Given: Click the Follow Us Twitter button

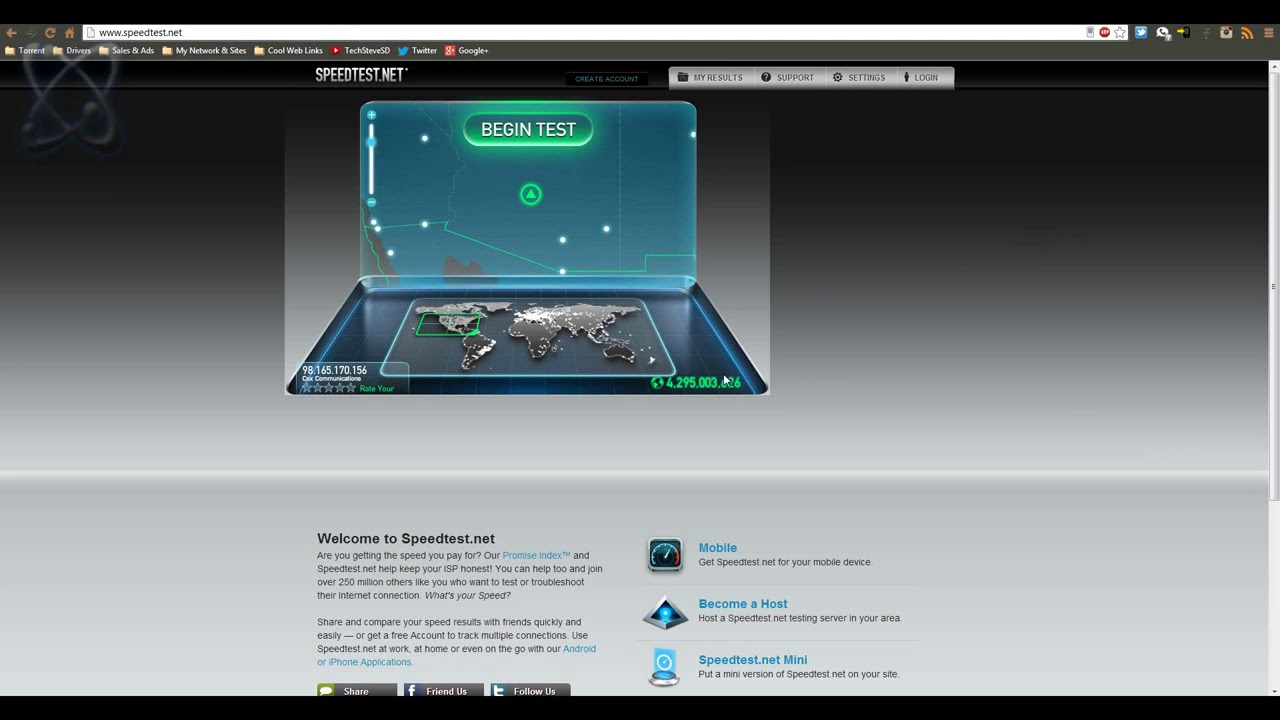Looking at the screenshot, I should (x=530, y=690).
